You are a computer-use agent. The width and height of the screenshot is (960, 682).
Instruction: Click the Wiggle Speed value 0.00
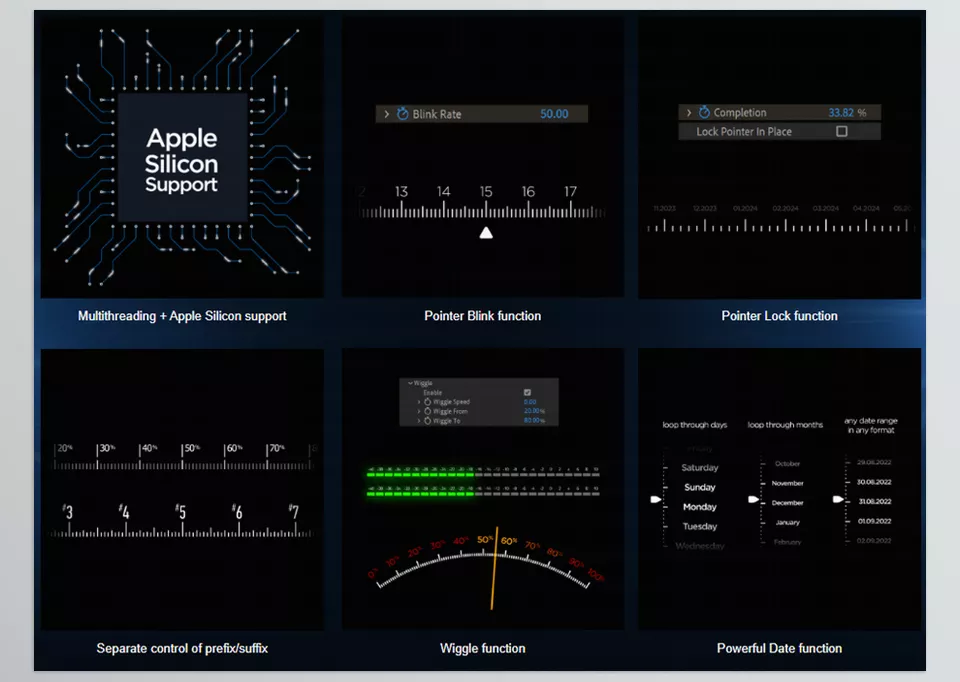point(530,402)
